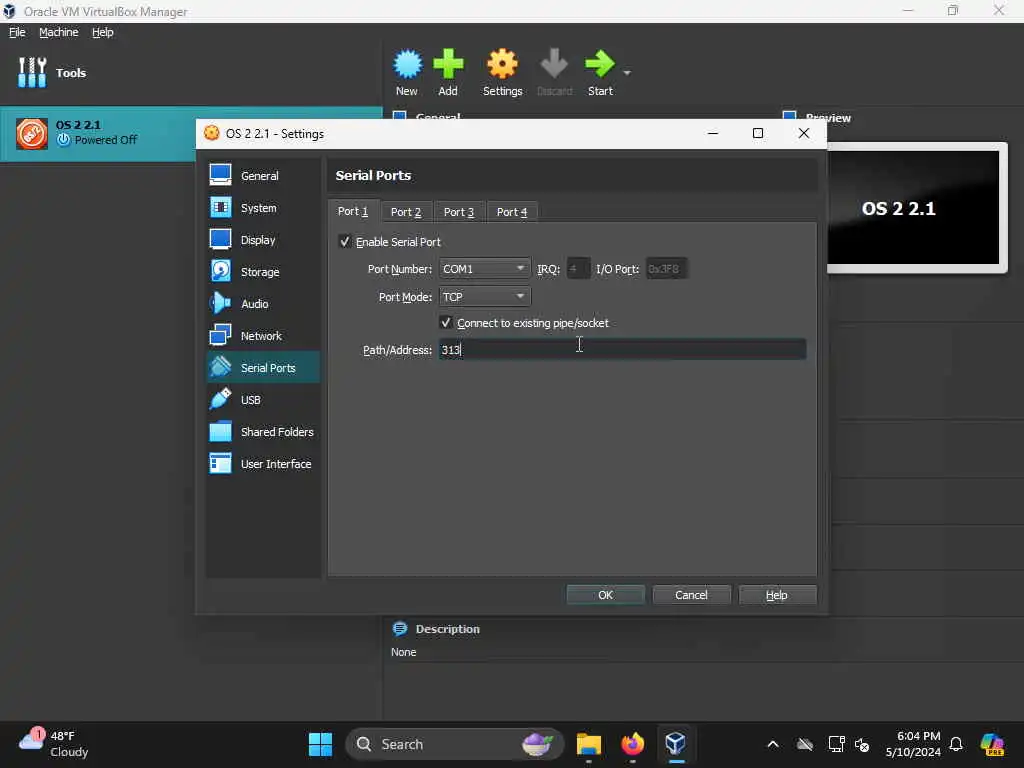The width and height of the screenshot is (1024, 768).
Task: Switch to Port 4 tab
Action: pyautogui.click(x=512, y=212)
